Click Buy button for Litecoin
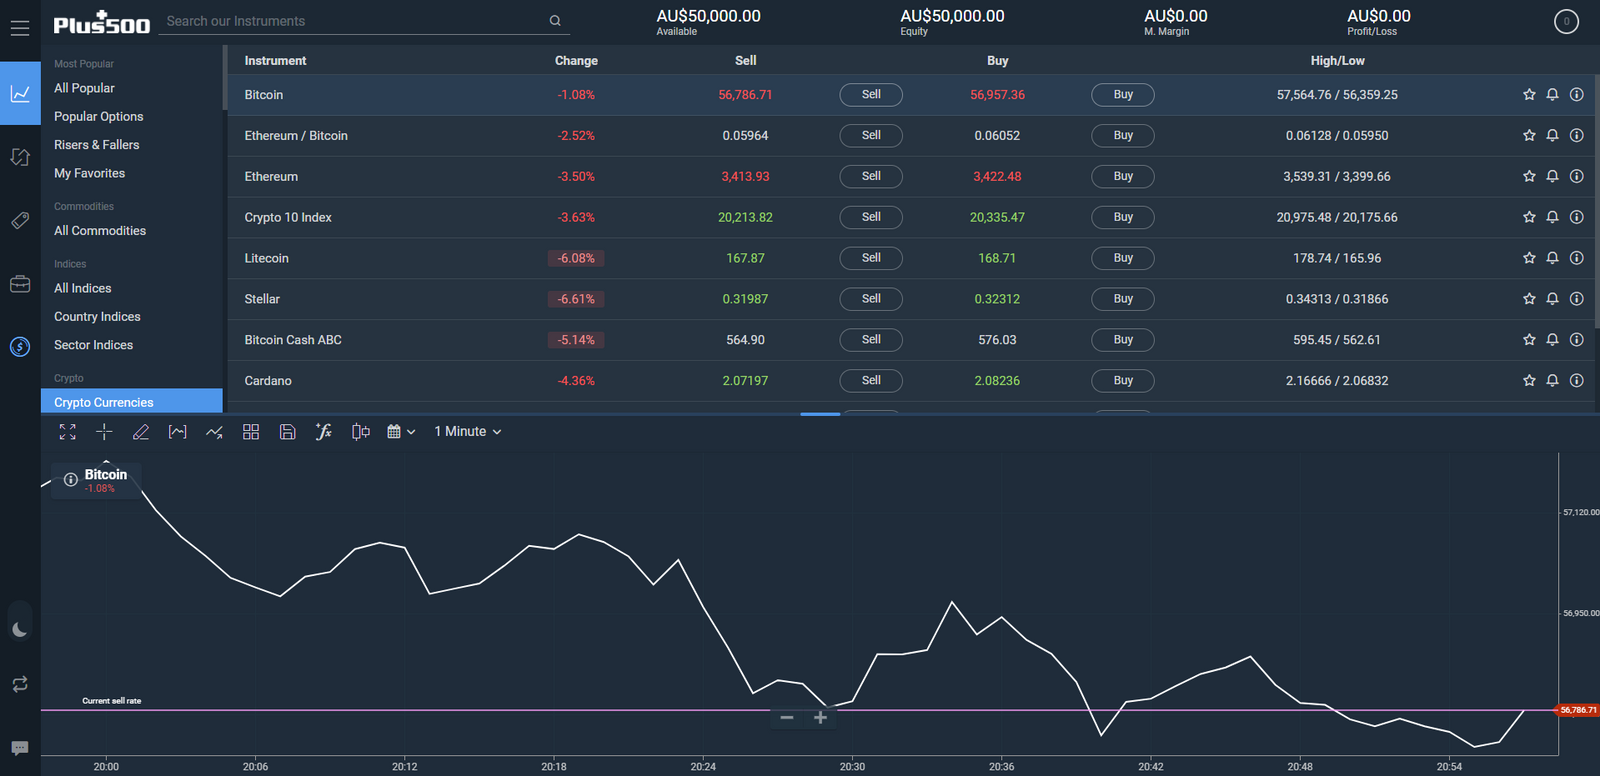The image size is (1600, 776). pyautogui.click(x=1123, y=258)
